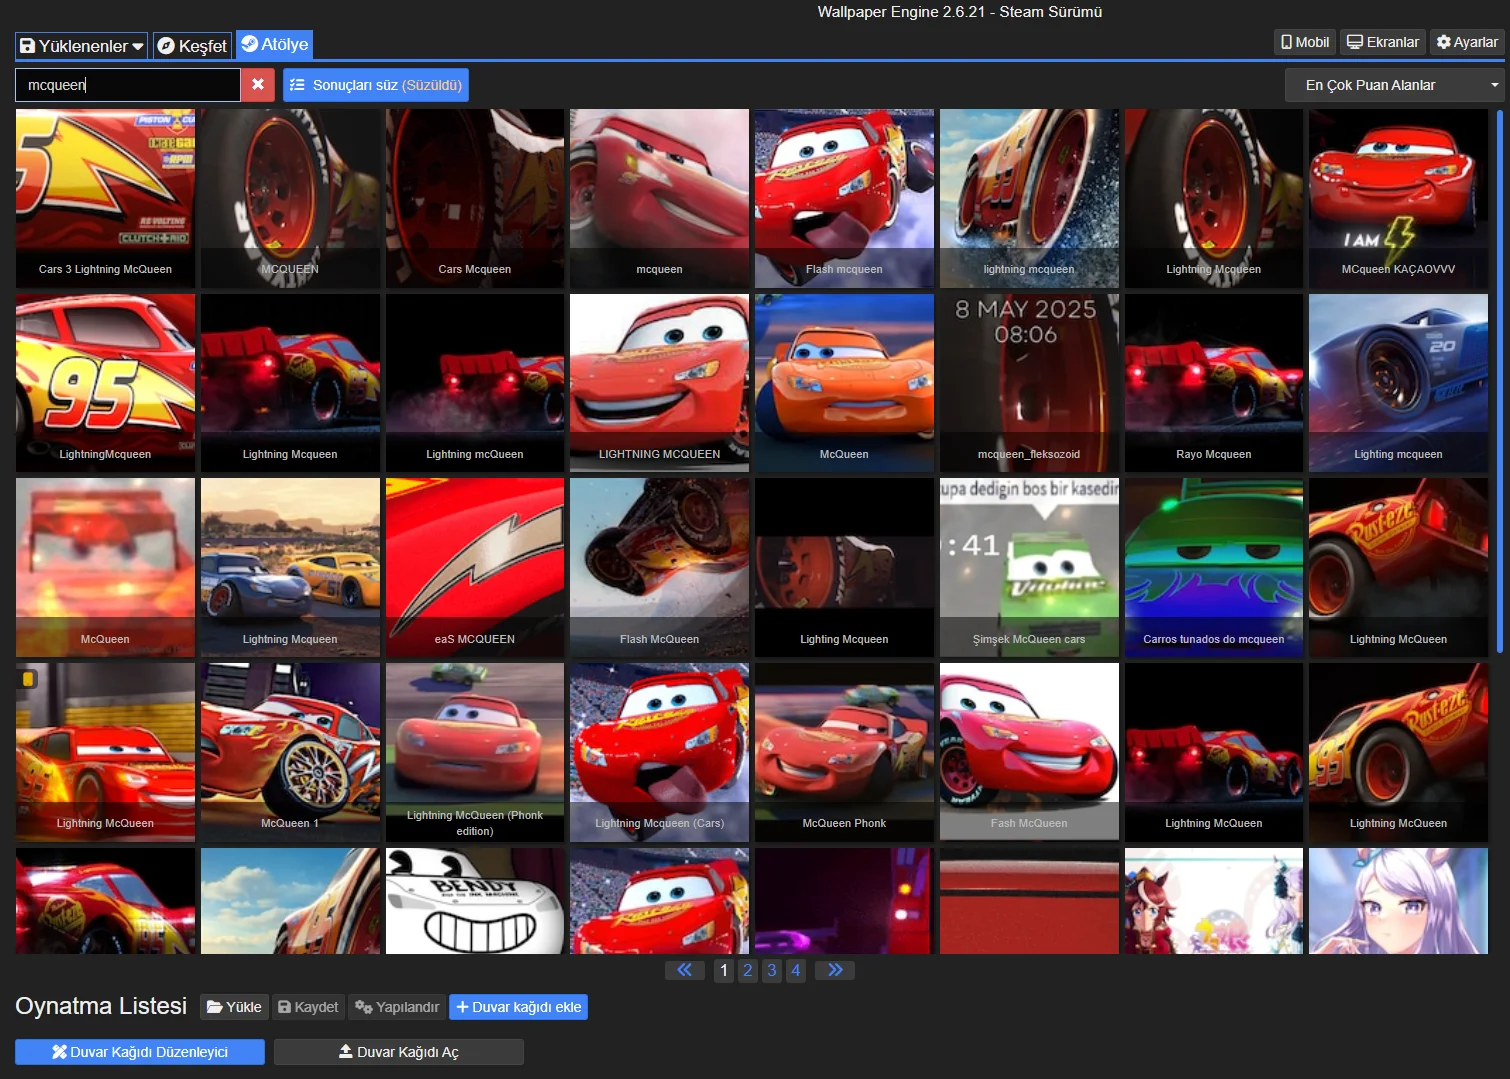Expand the Yüklenenler tab dropdown
Viewport: 1510px width, 1079px height.
[81, 46]
